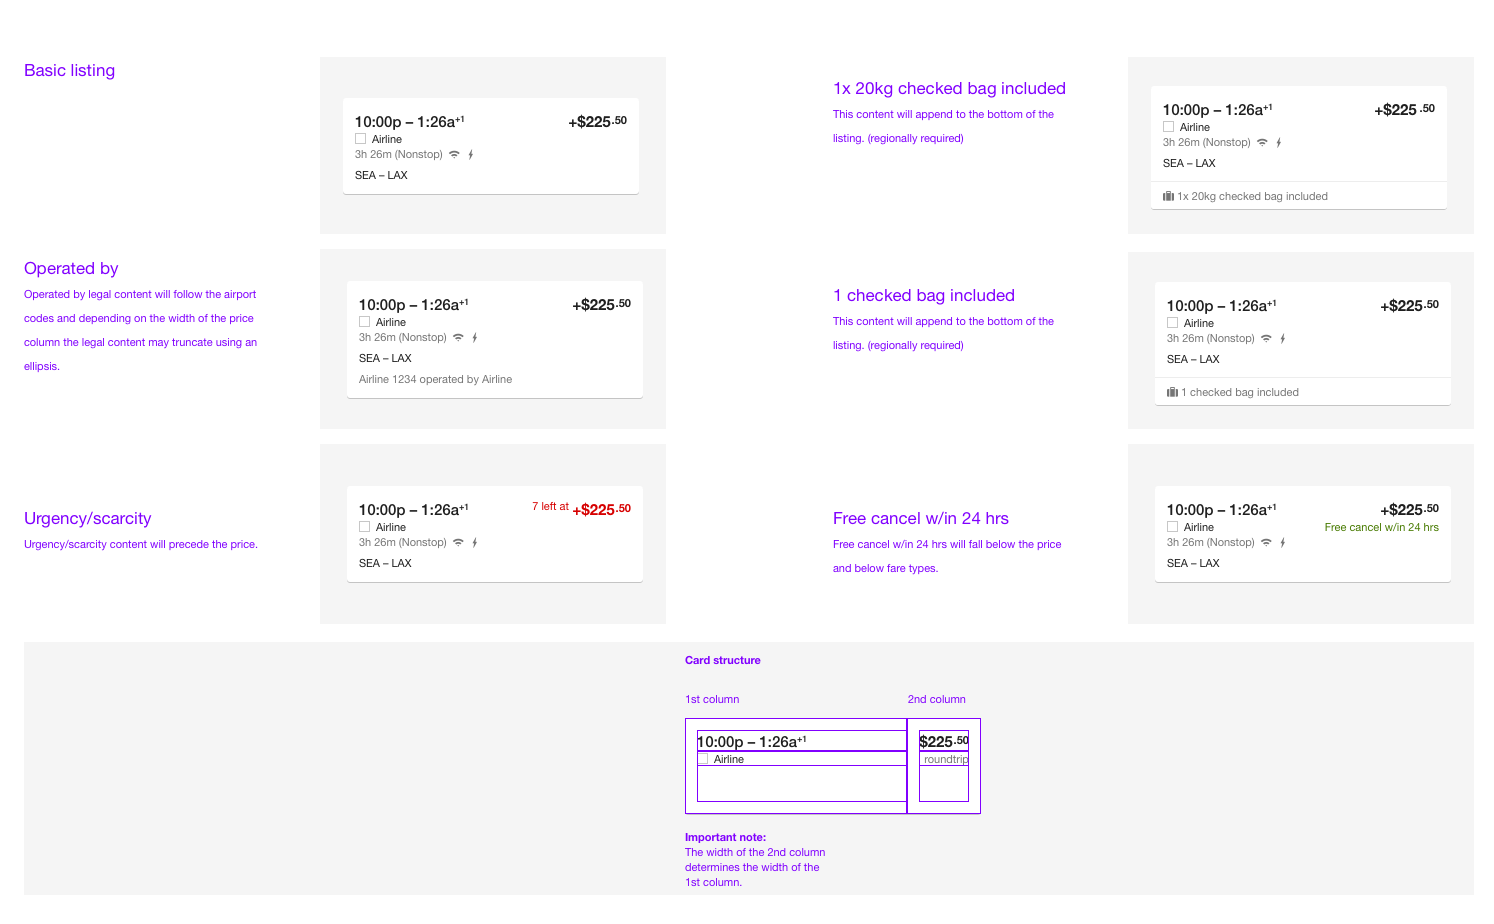This screenshot has height=924, width=1494.
Task: Click the power bolt icon in the Urgency/scarcity card
Action: tap(474, 542)
